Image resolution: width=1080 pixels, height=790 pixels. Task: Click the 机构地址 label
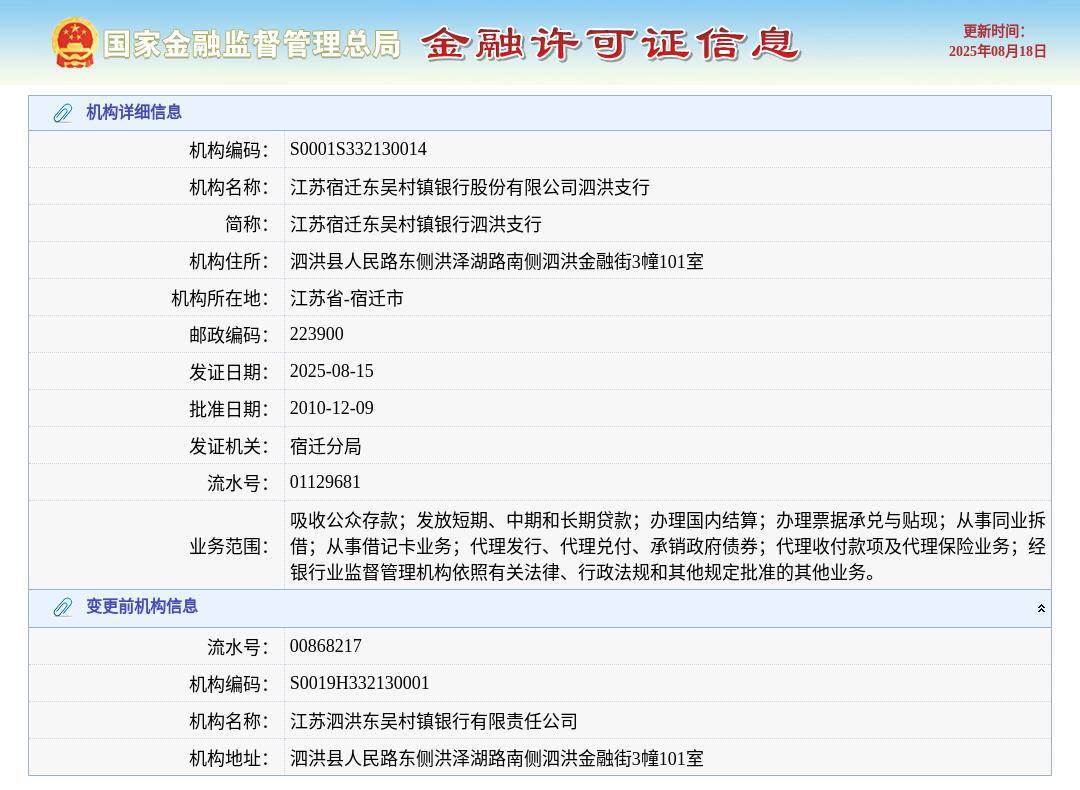(x=229, y=758)
